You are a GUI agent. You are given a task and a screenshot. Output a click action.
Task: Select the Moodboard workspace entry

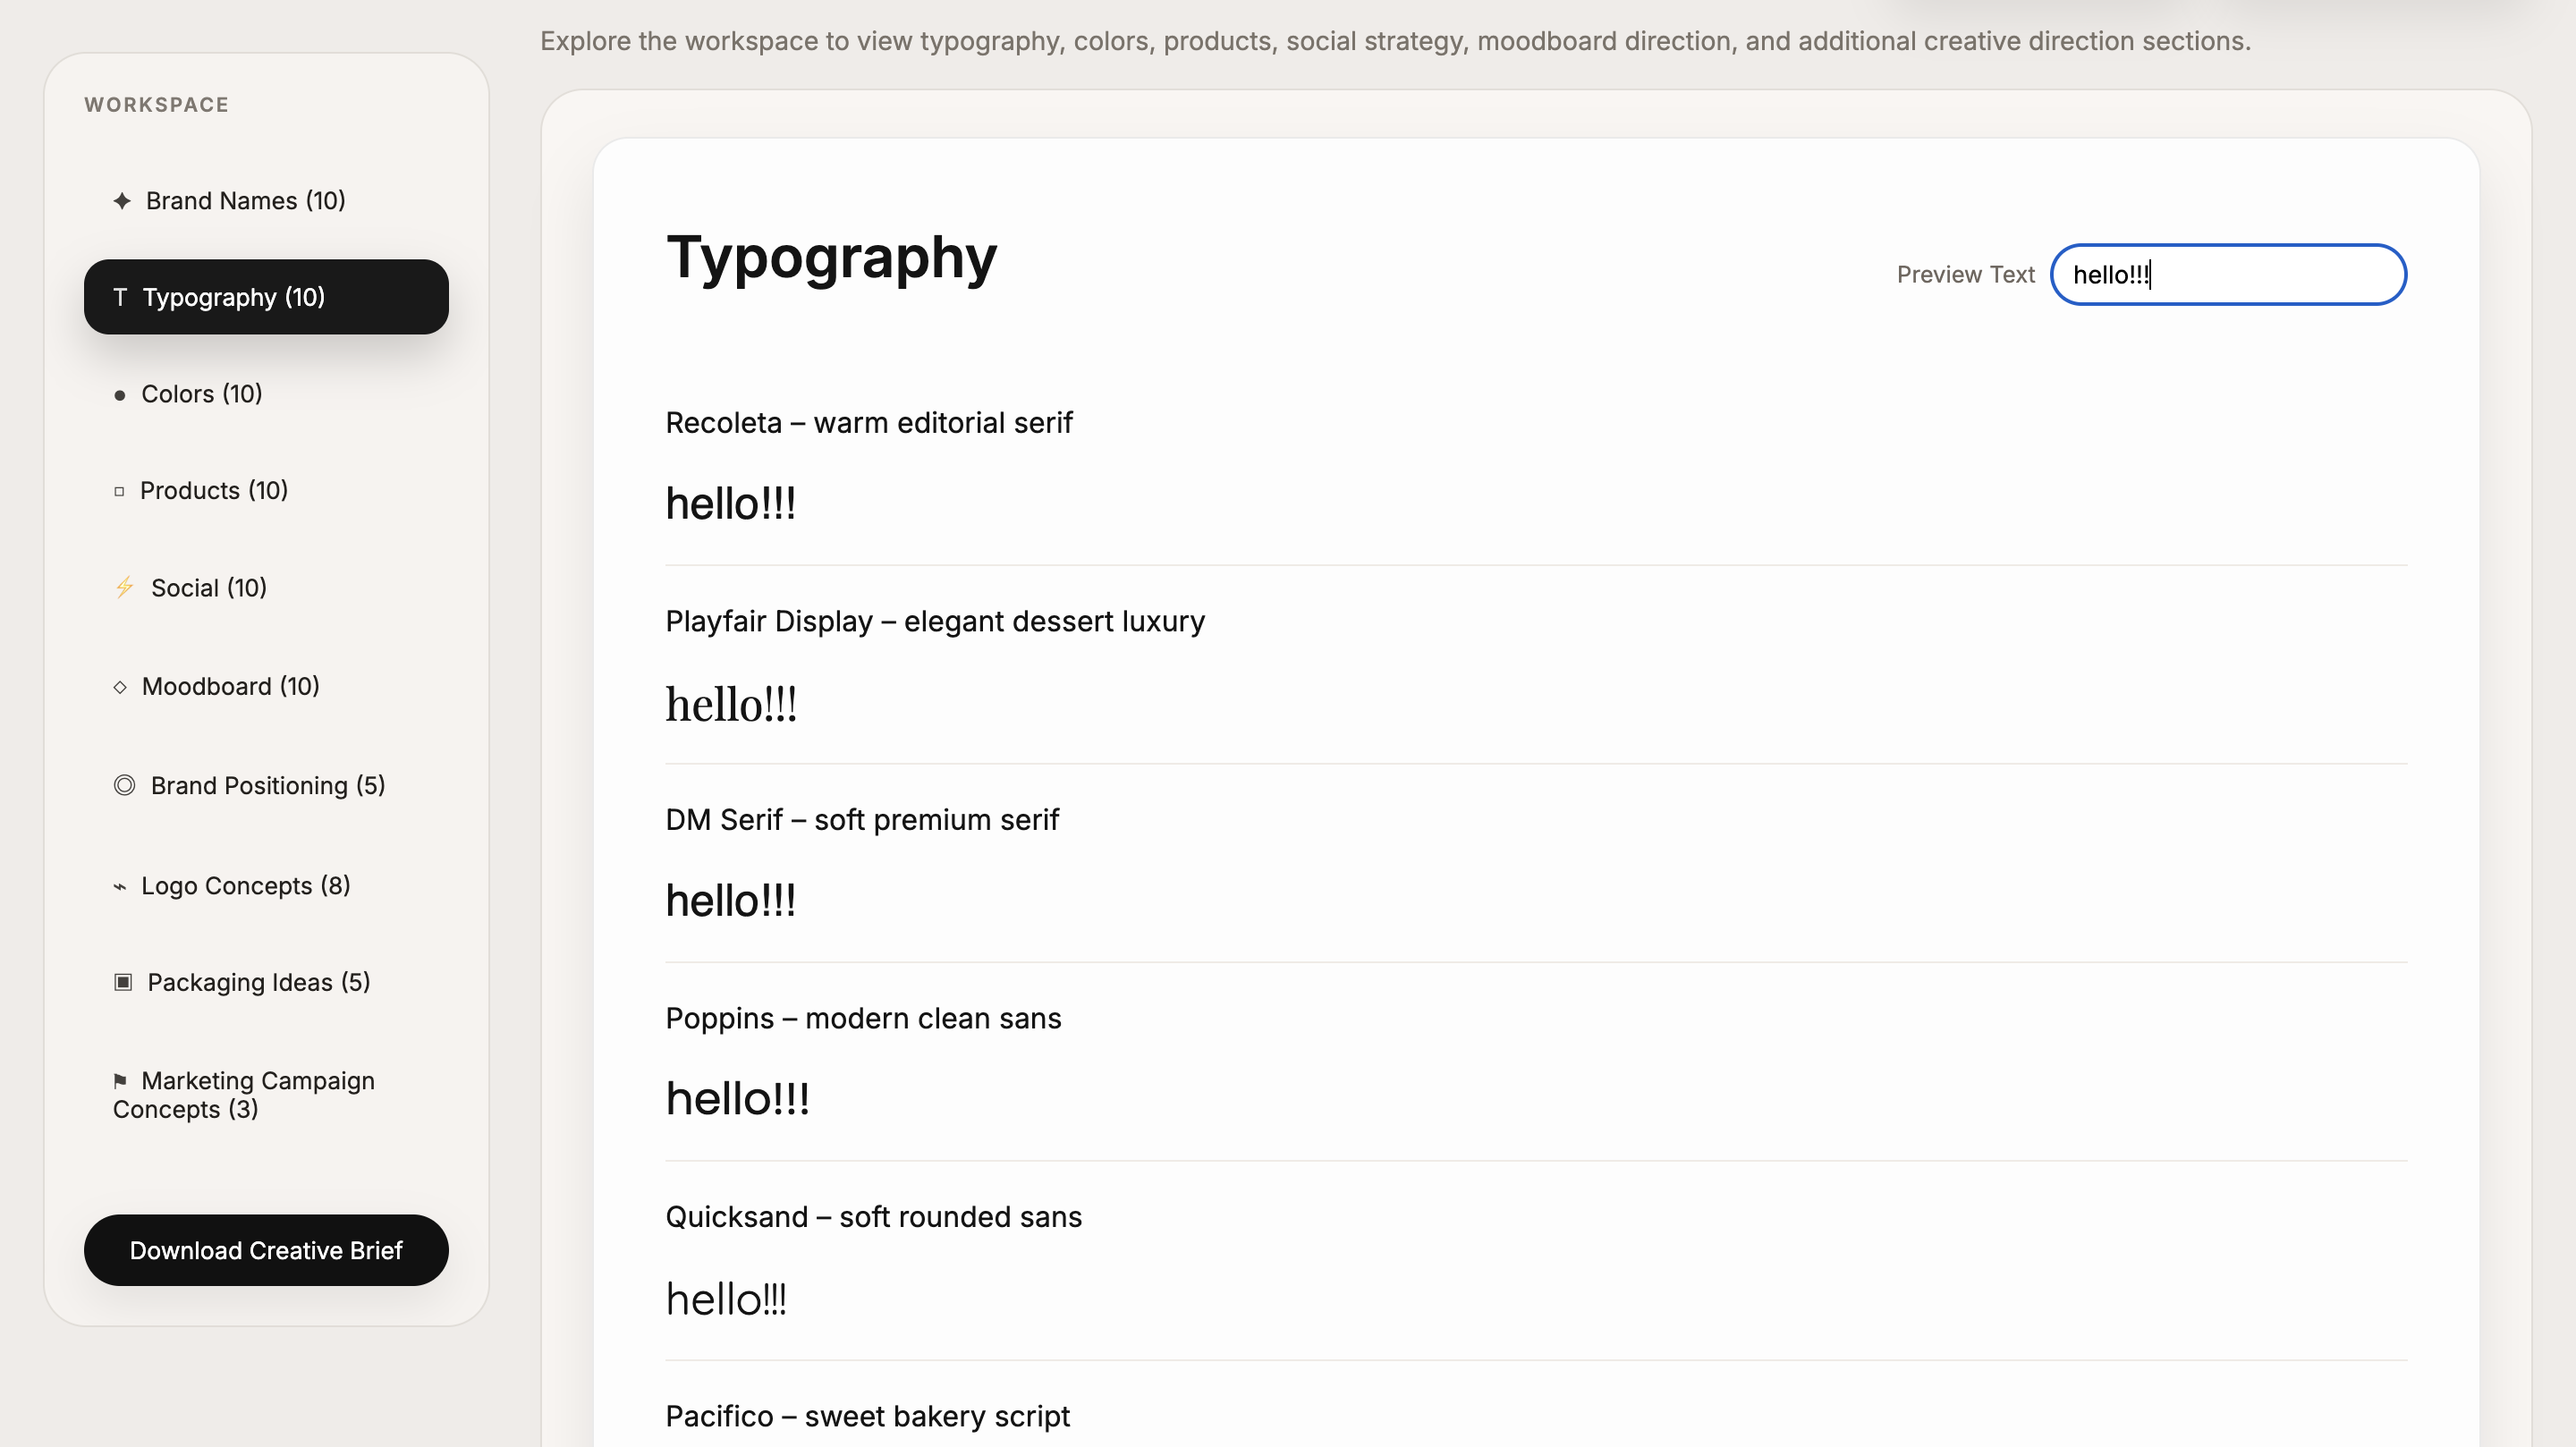230,686
